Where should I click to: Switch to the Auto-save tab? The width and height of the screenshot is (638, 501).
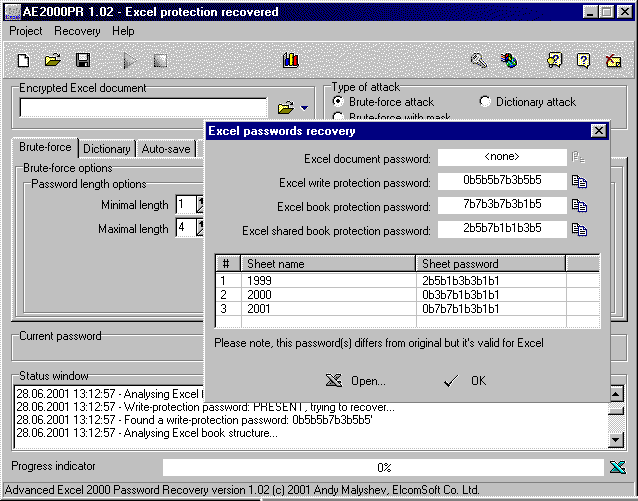(x=165, y=149)
